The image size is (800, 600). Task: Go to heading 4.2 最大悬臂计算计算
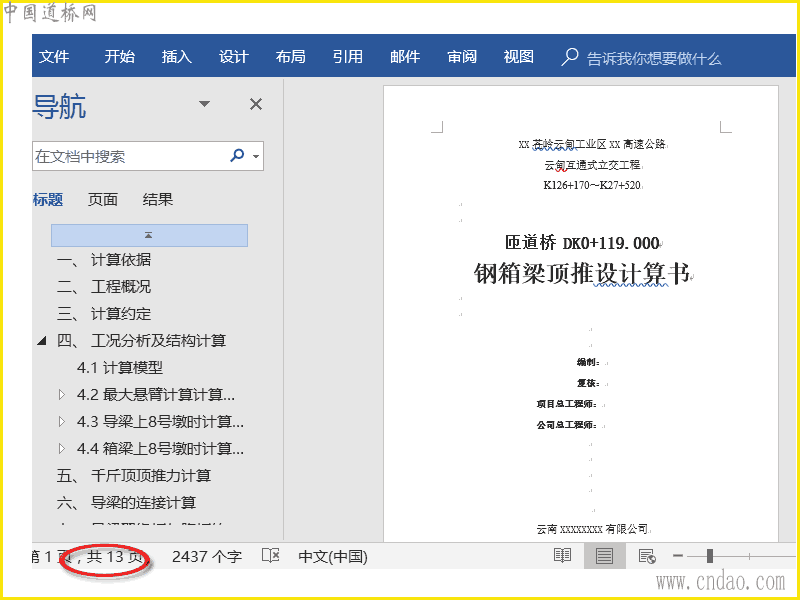coord(156,394)
